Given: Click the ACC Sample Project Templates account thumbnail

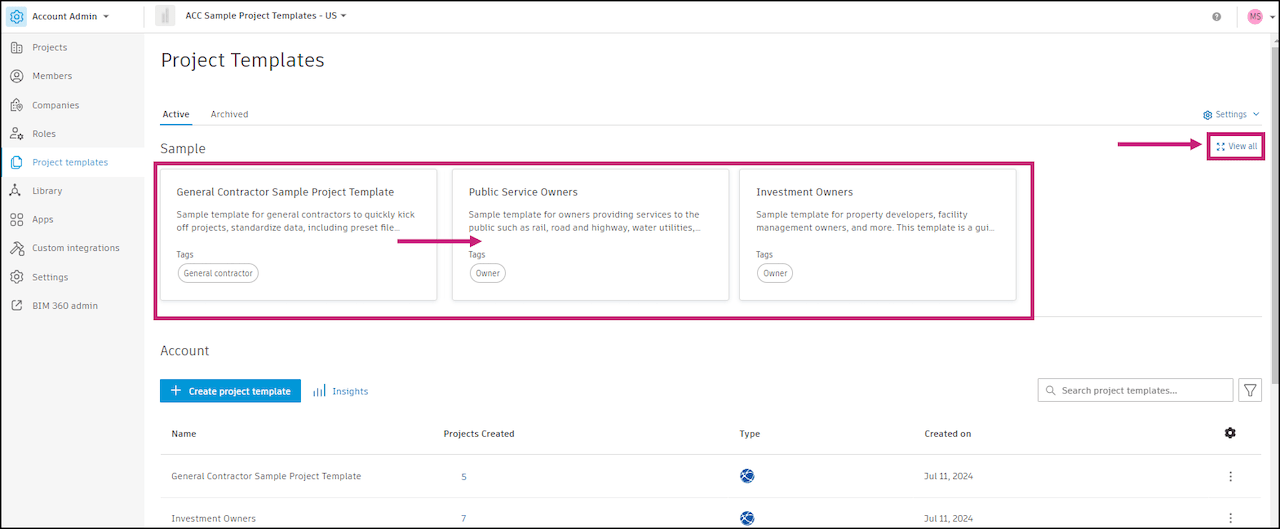Looking at the screenshot, I should coord(165,16).
